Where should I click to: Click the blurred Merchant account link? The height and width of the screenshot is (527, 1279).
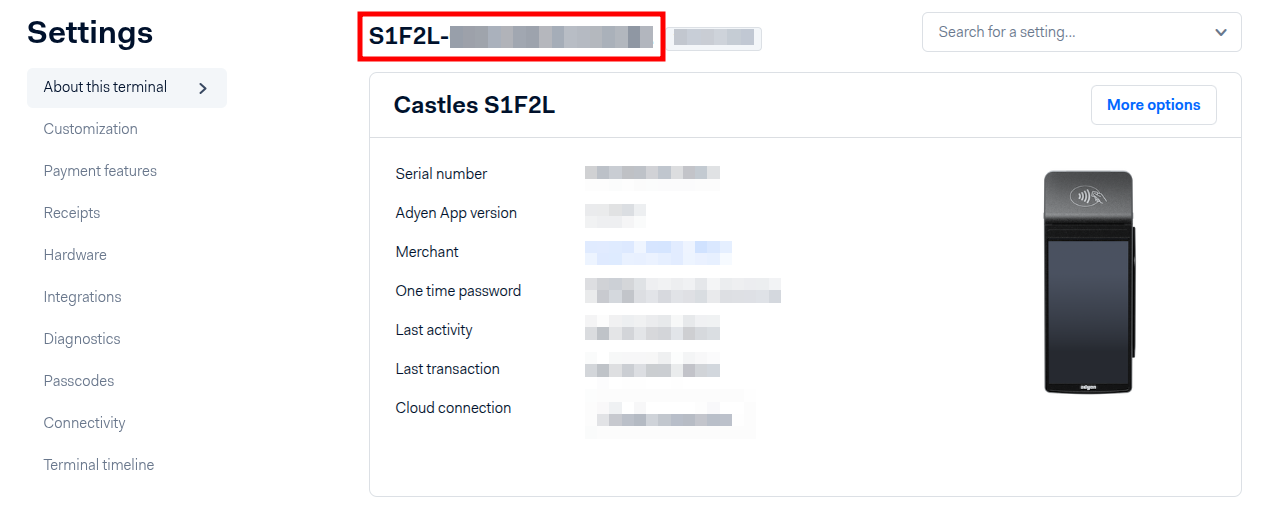coord(658,252)
